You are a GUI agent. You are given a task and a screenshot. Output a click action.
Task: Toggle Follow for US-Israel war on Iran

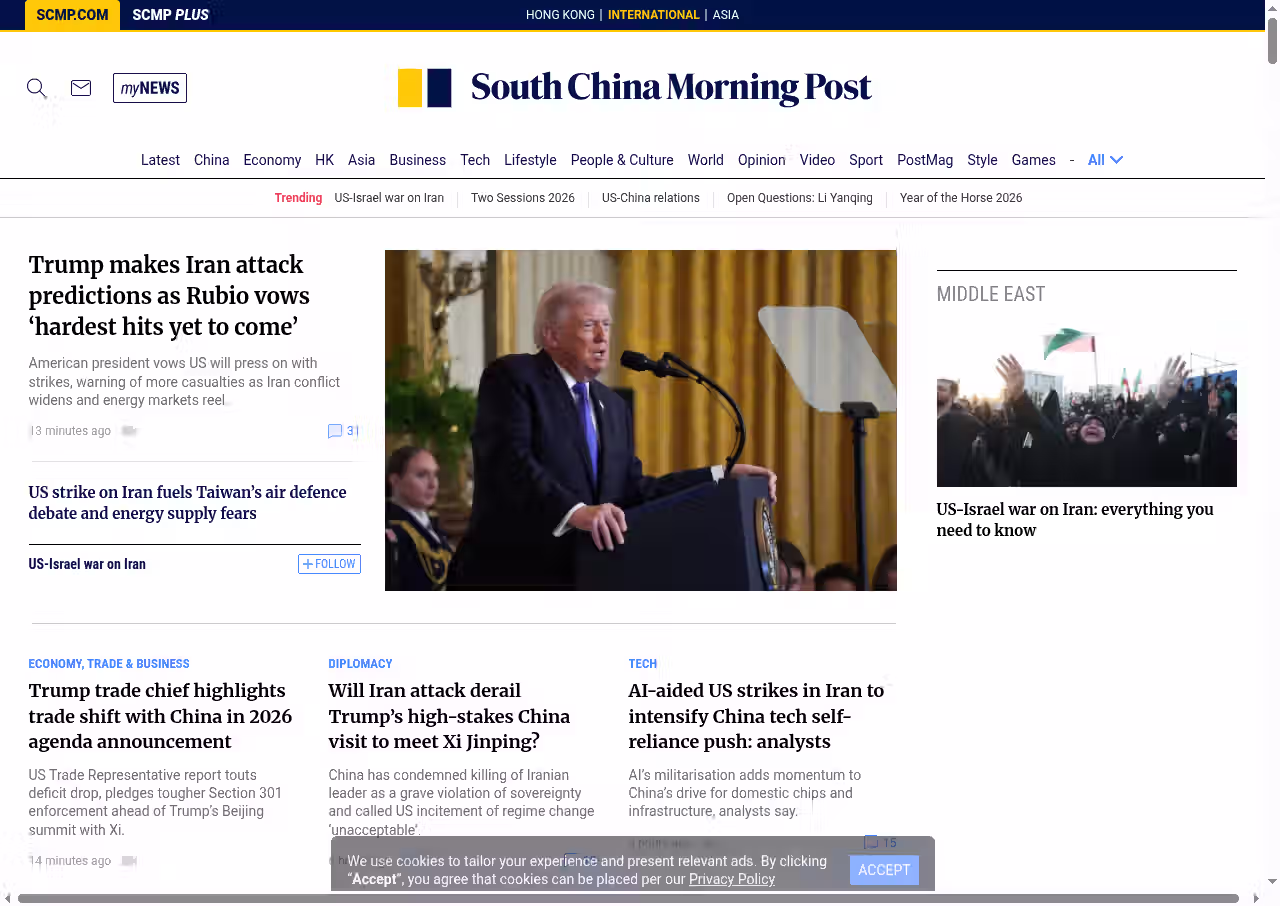(329, 564)
